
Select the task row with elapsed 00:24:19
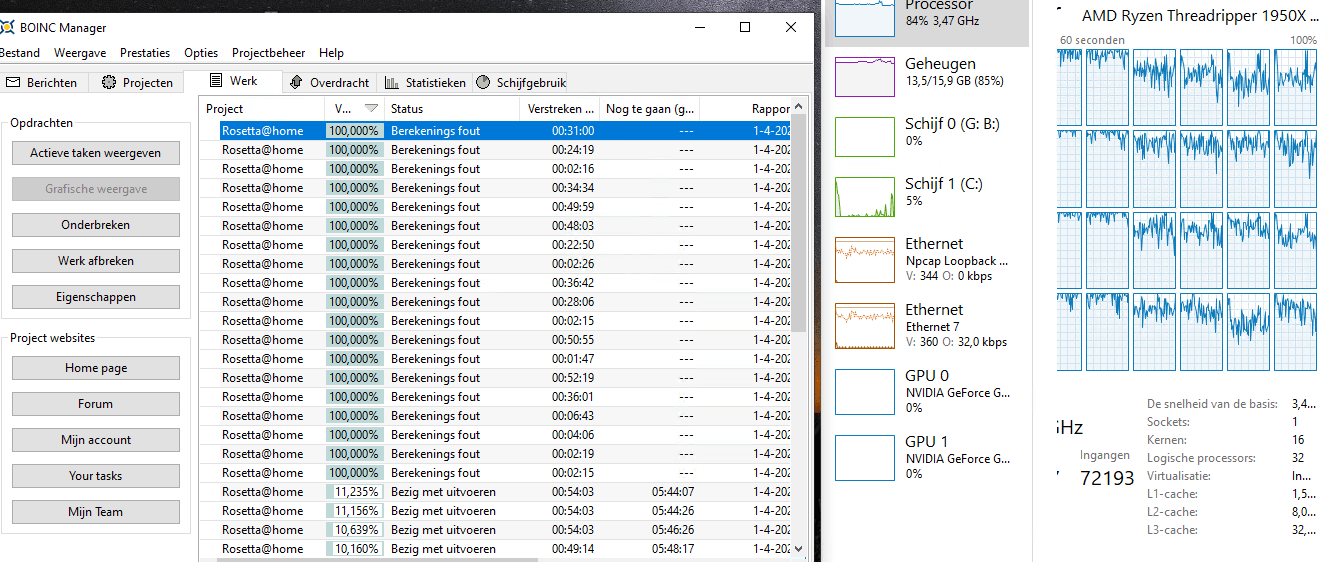click(495, 150)
